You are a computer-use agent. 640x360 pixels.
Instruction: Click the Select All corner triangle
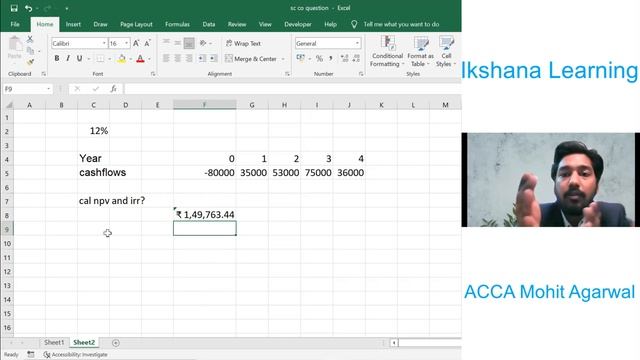(8, 105)
